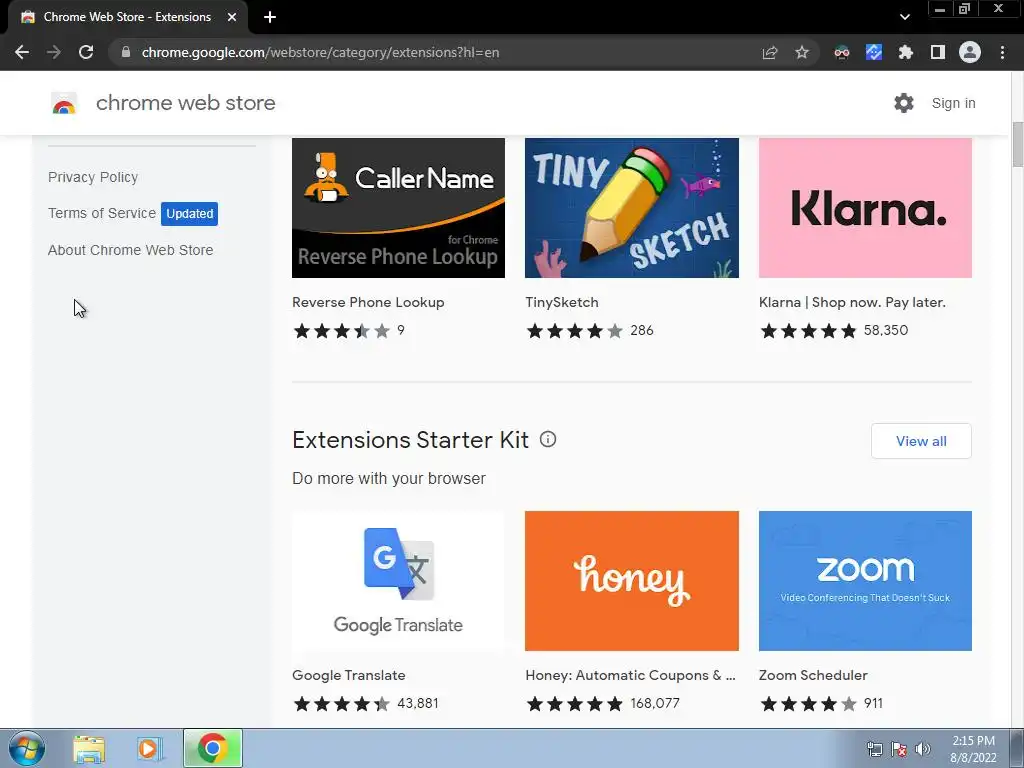Toggle the side panel icon
Image resolution: width=1024 pixels, height=768 pixels.
(x=938, y=52)
